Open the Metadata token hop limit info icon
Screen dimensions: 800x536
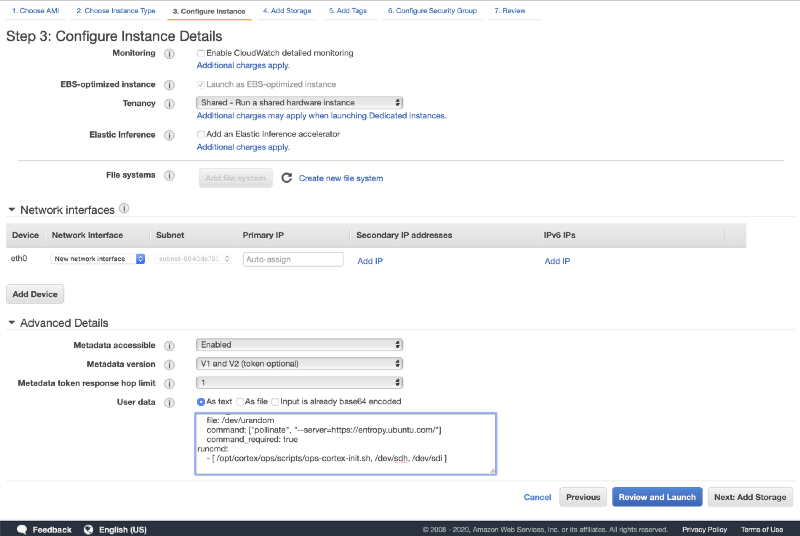pos(169,384)
